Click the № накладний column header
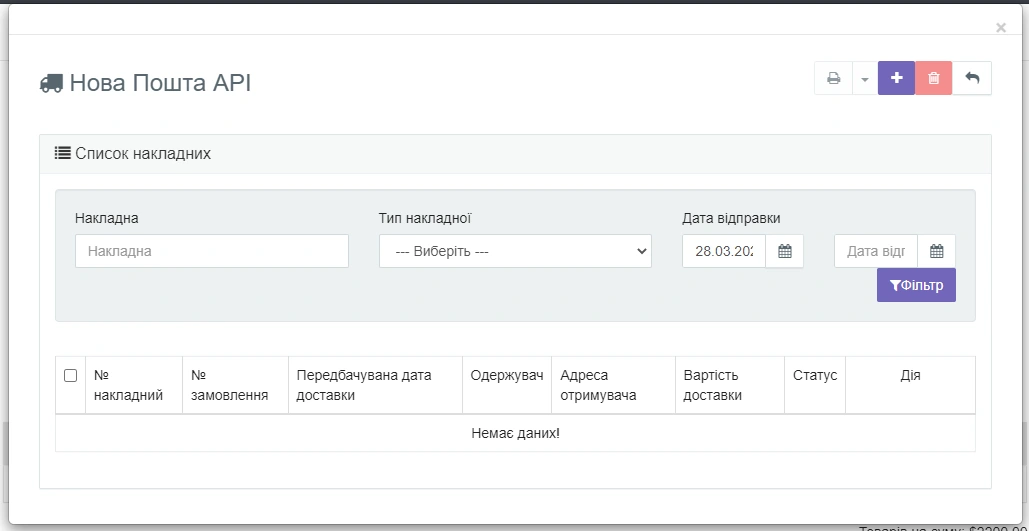Image resolution: width=1029 pixels, height=531 pixels. [x=128, y=385]
